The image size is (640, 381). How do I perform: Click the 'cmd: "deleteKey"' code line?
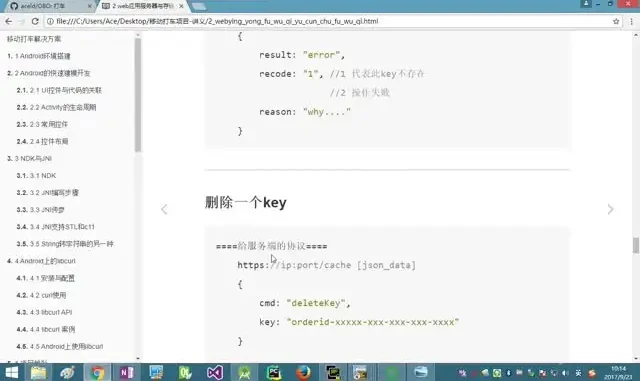click(304, 303)
